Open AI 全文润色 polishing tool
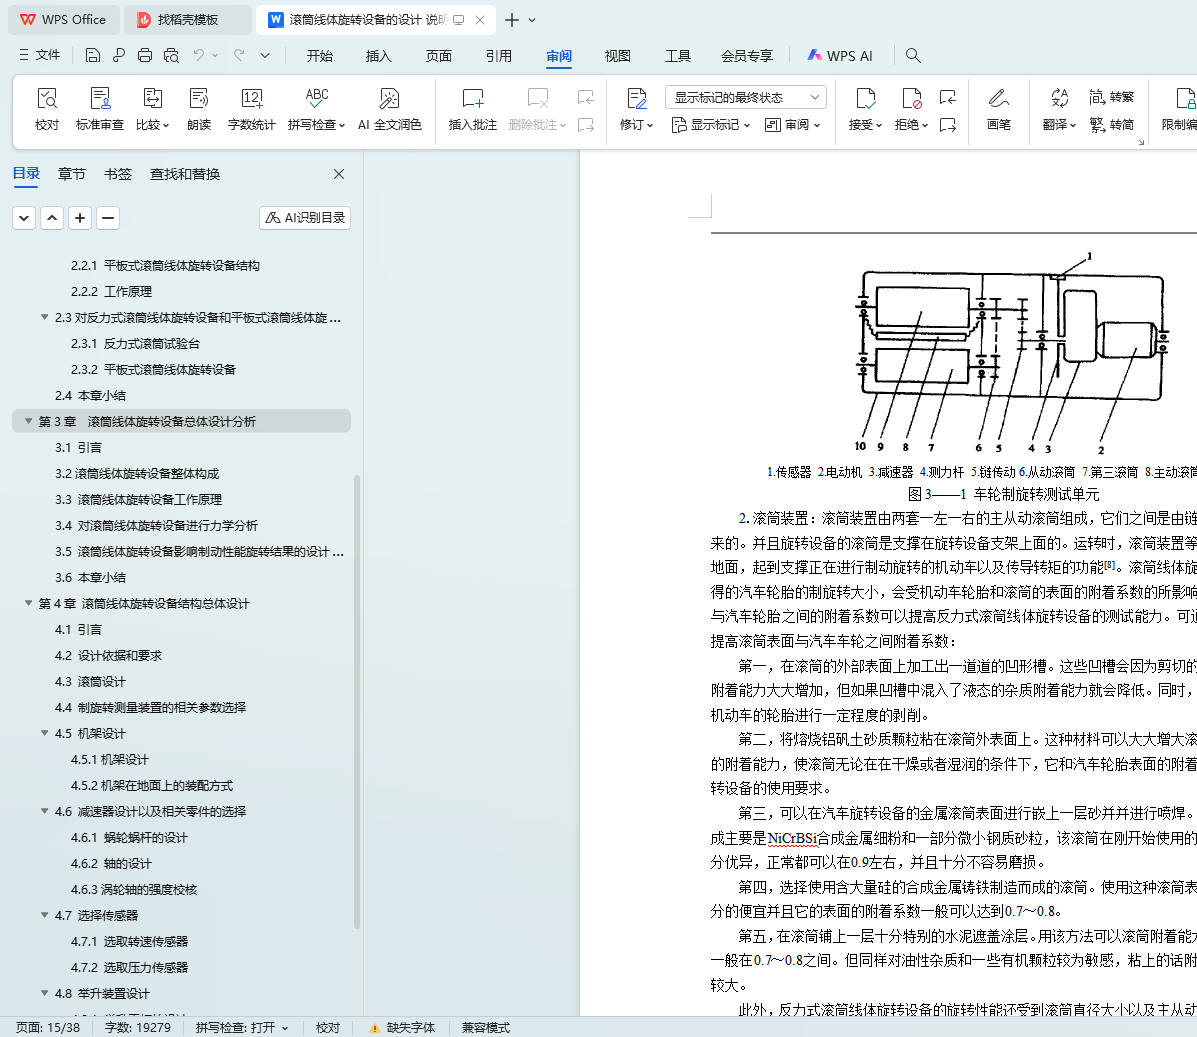 click(x=389, y=109)
